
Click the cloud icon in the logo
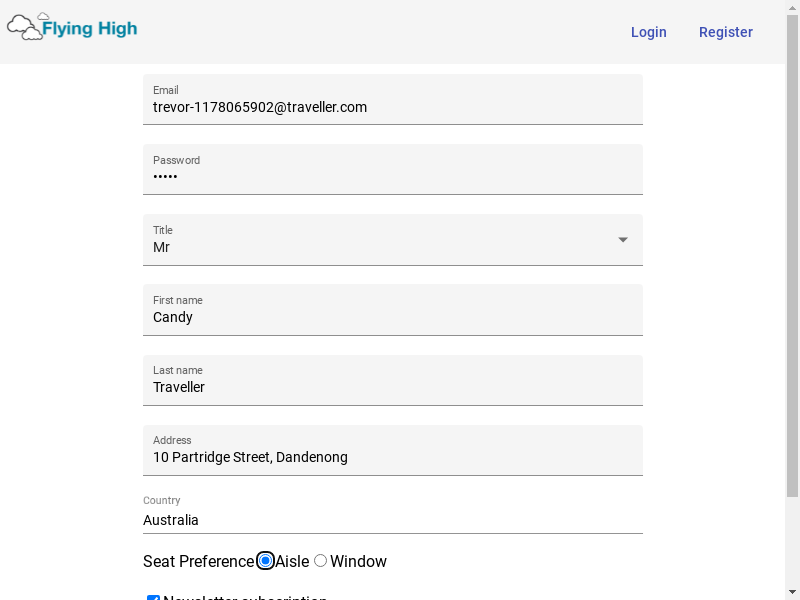[x=25, y=27]
